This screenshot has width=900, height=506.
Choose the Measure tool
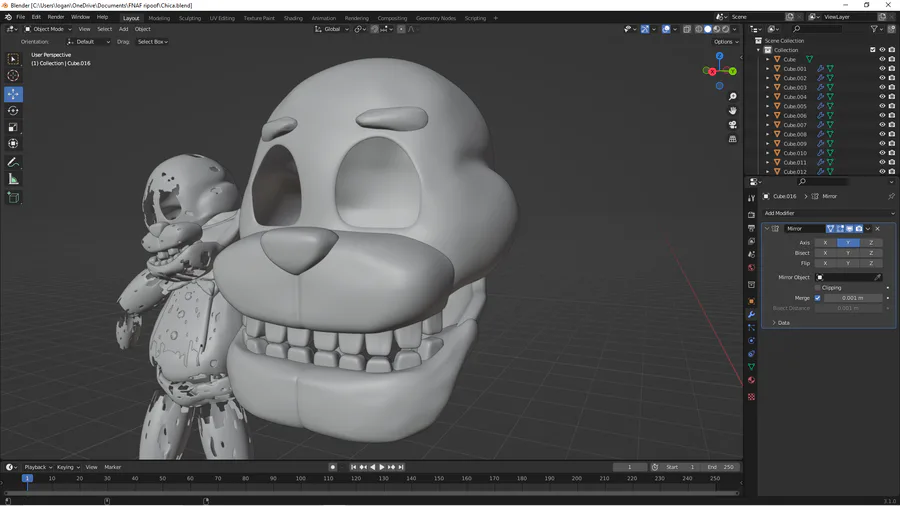13,180
